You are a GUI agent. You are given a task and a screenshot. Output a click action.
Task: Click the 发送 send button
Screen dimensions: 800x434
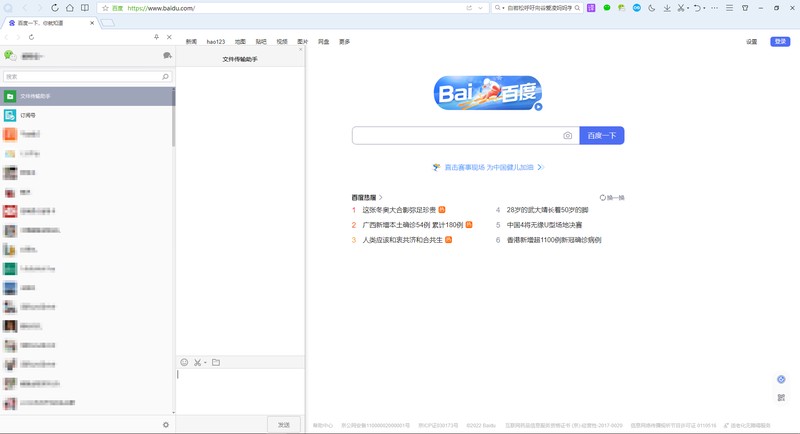pyautogui.click(x=284, y=425)
